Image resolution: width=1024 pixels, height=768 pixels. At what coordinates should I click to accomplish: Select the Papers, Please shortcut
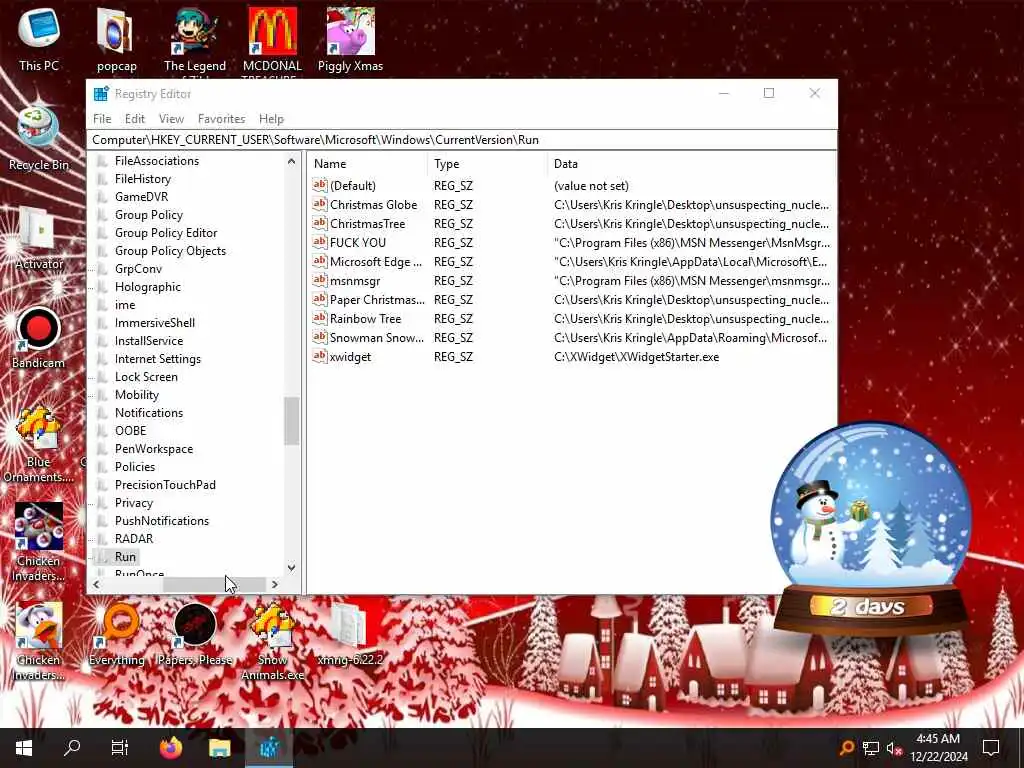coord(195,633)
